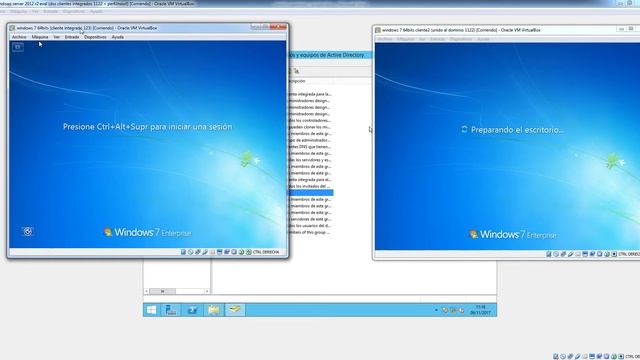Click left arrow of Active Directory tree scrollbar

[x=147, y=291]
